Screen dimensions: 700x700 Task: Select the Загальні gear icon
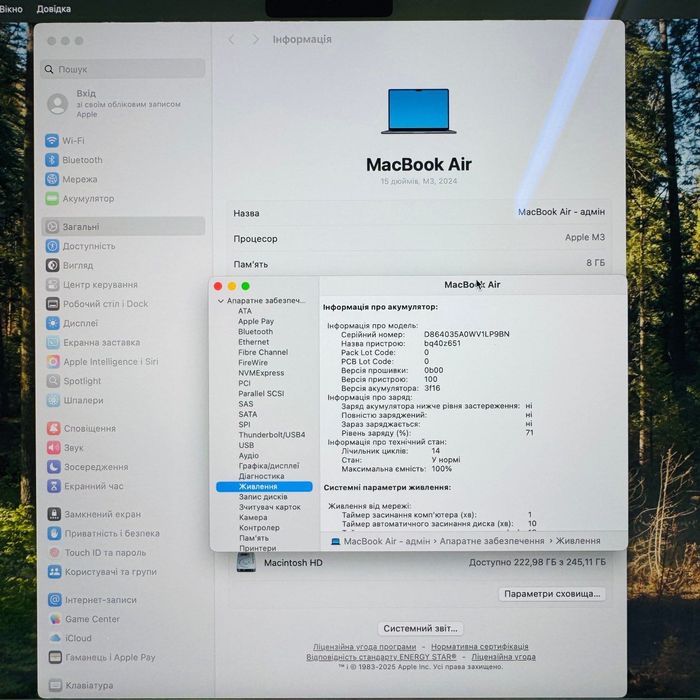pos(52,227)
